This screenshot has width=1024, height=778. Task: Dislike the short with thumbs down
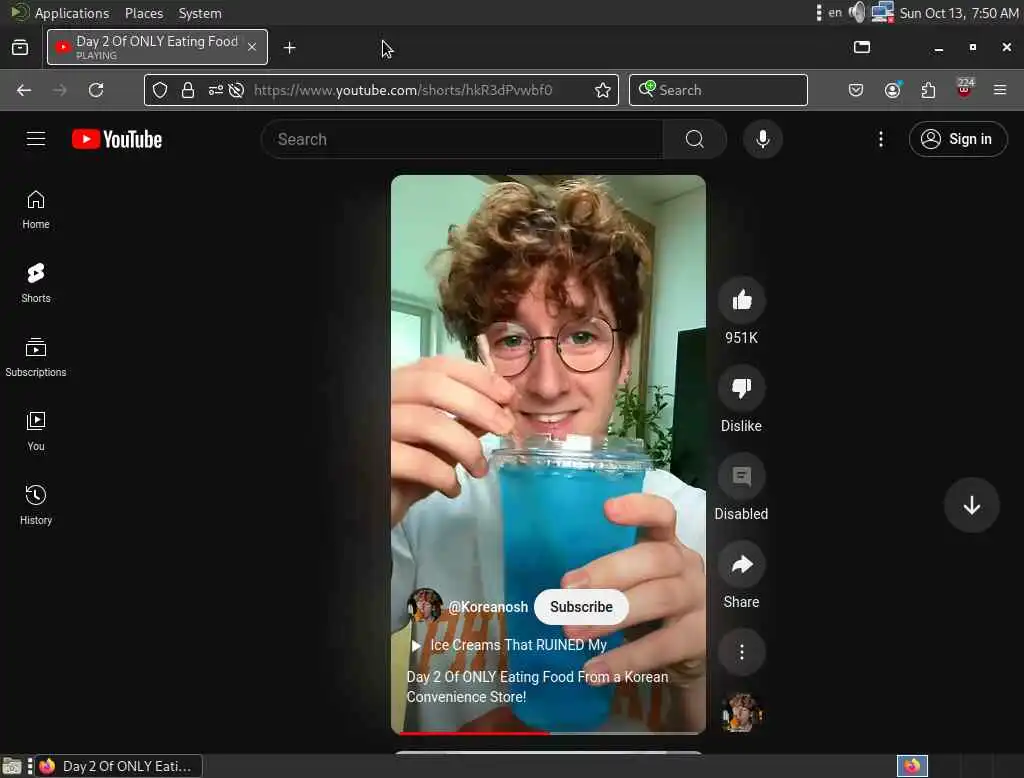click(x=742, y=389)
